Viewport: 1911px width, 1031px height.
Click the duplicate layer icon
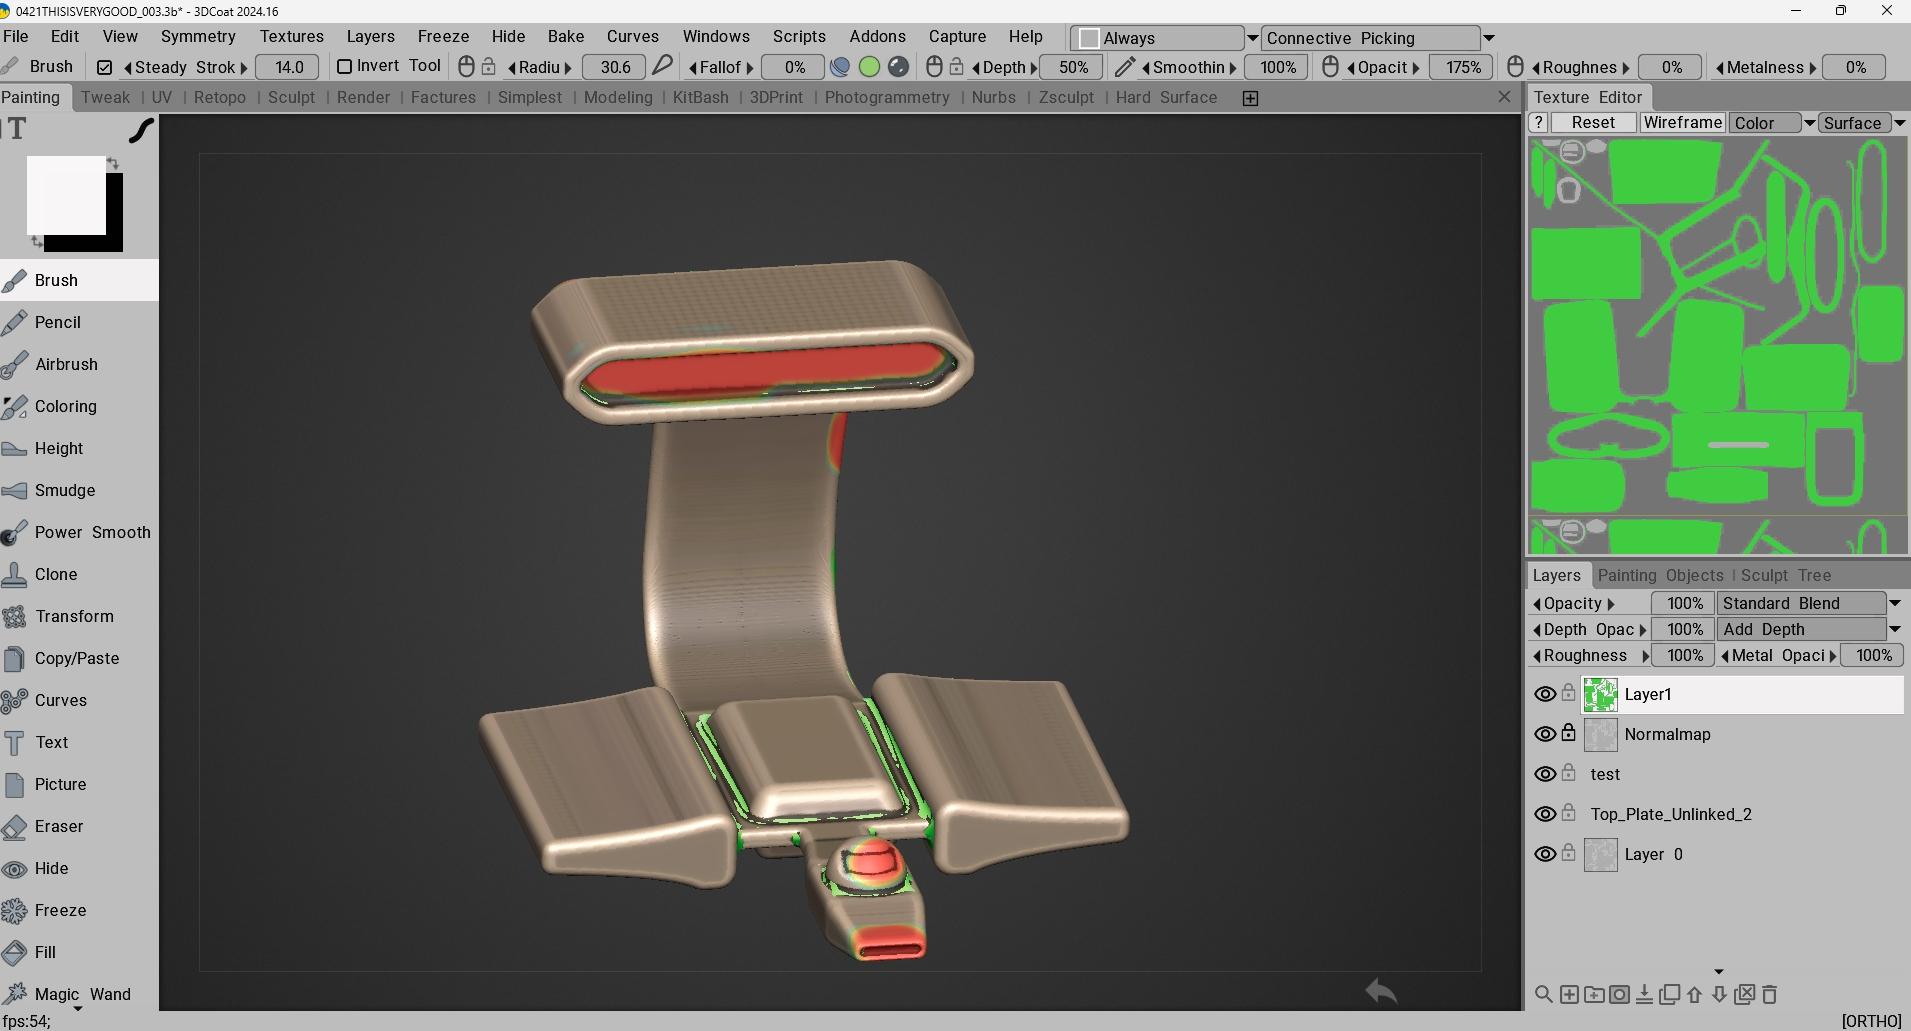tap(1669, 994)
